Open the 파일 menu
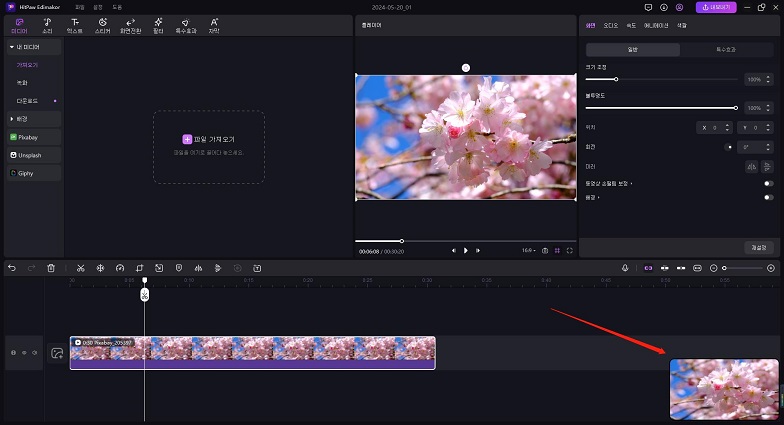784x425 pixels. 79,7
